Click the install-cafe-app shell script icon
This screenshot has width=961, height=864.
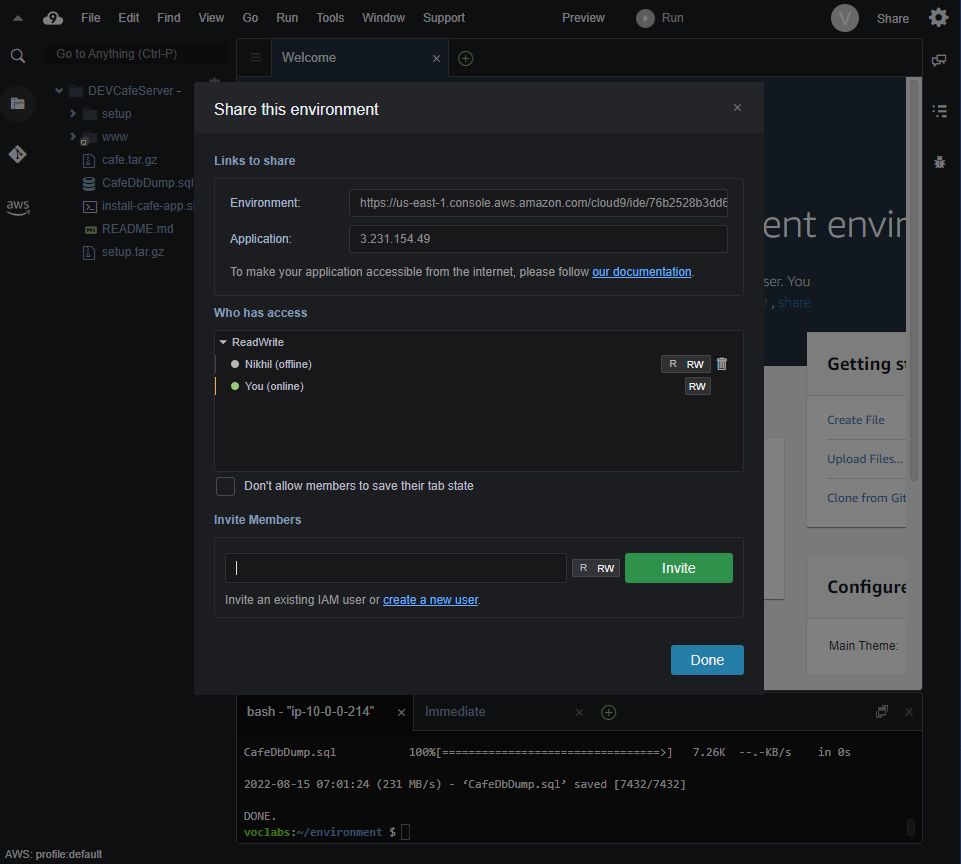89,207
